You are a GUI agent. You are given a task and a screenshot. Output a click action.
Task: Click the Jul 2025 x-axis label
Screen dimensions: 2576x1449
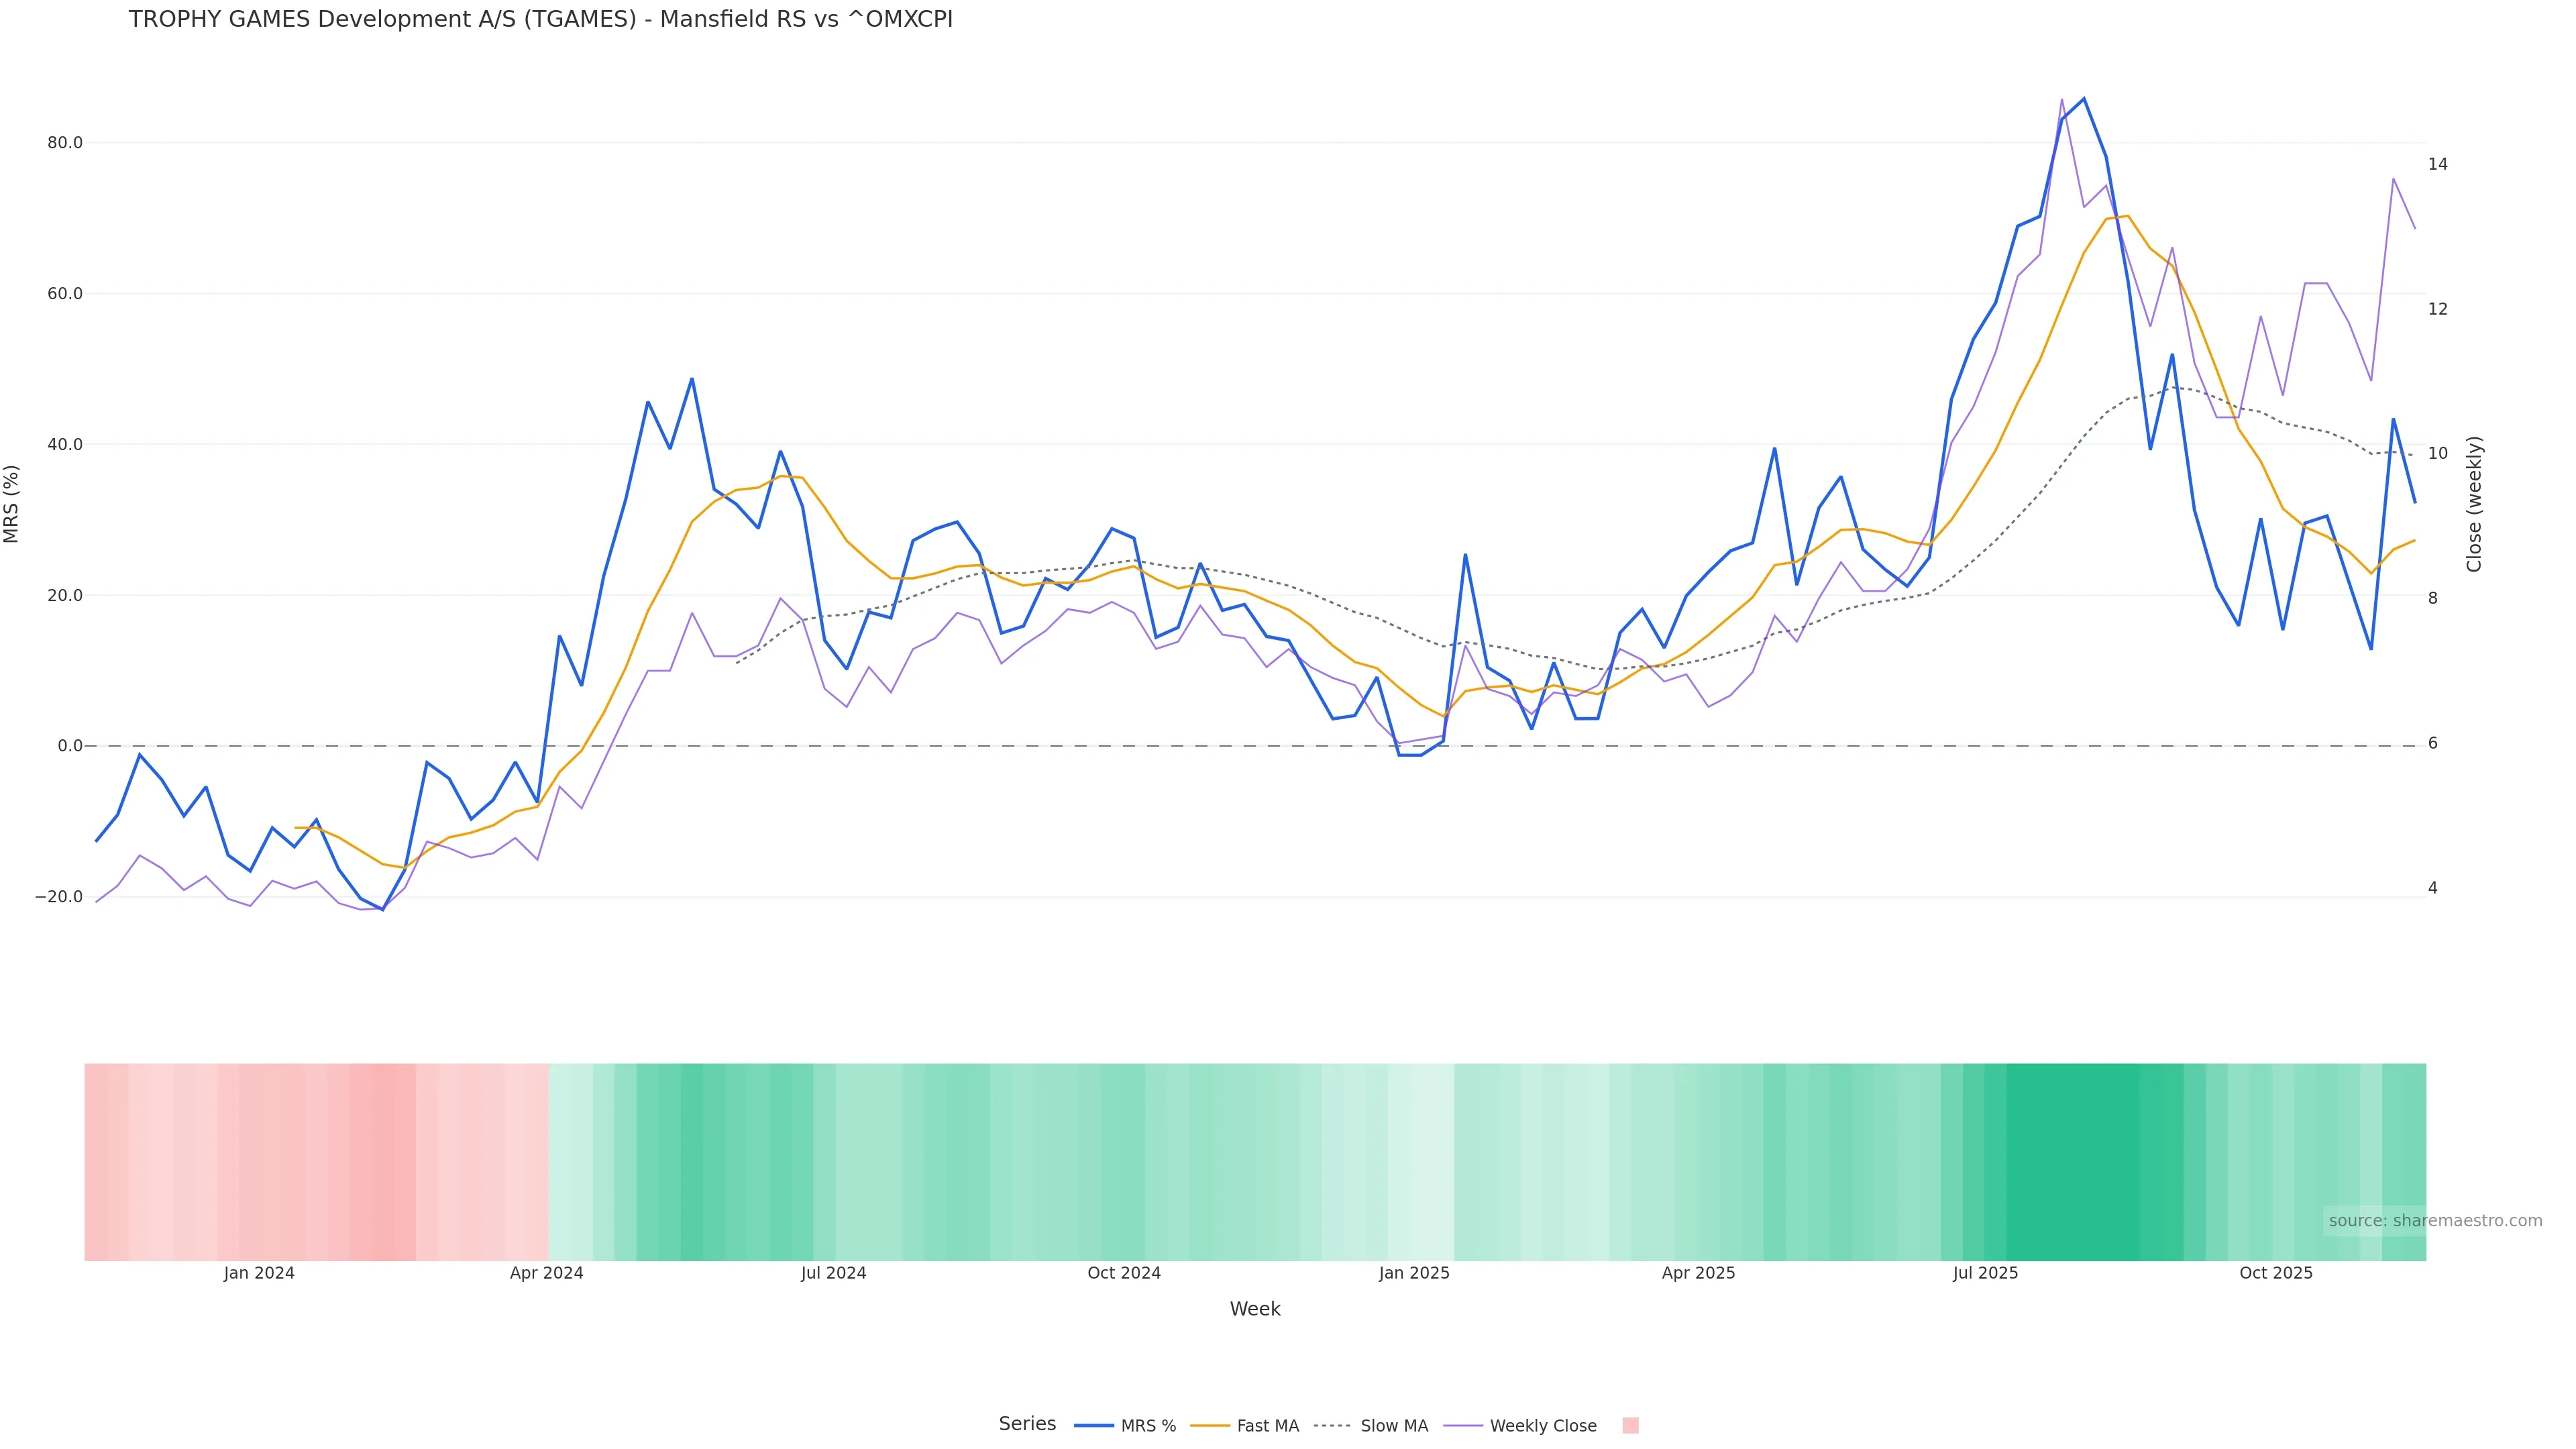(x=1985, y=1273)
